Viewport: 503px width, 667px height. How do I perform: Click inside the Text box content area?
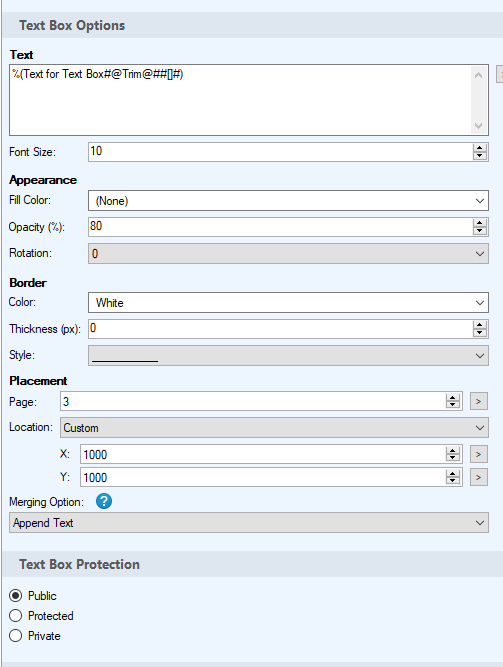point(240,100)
